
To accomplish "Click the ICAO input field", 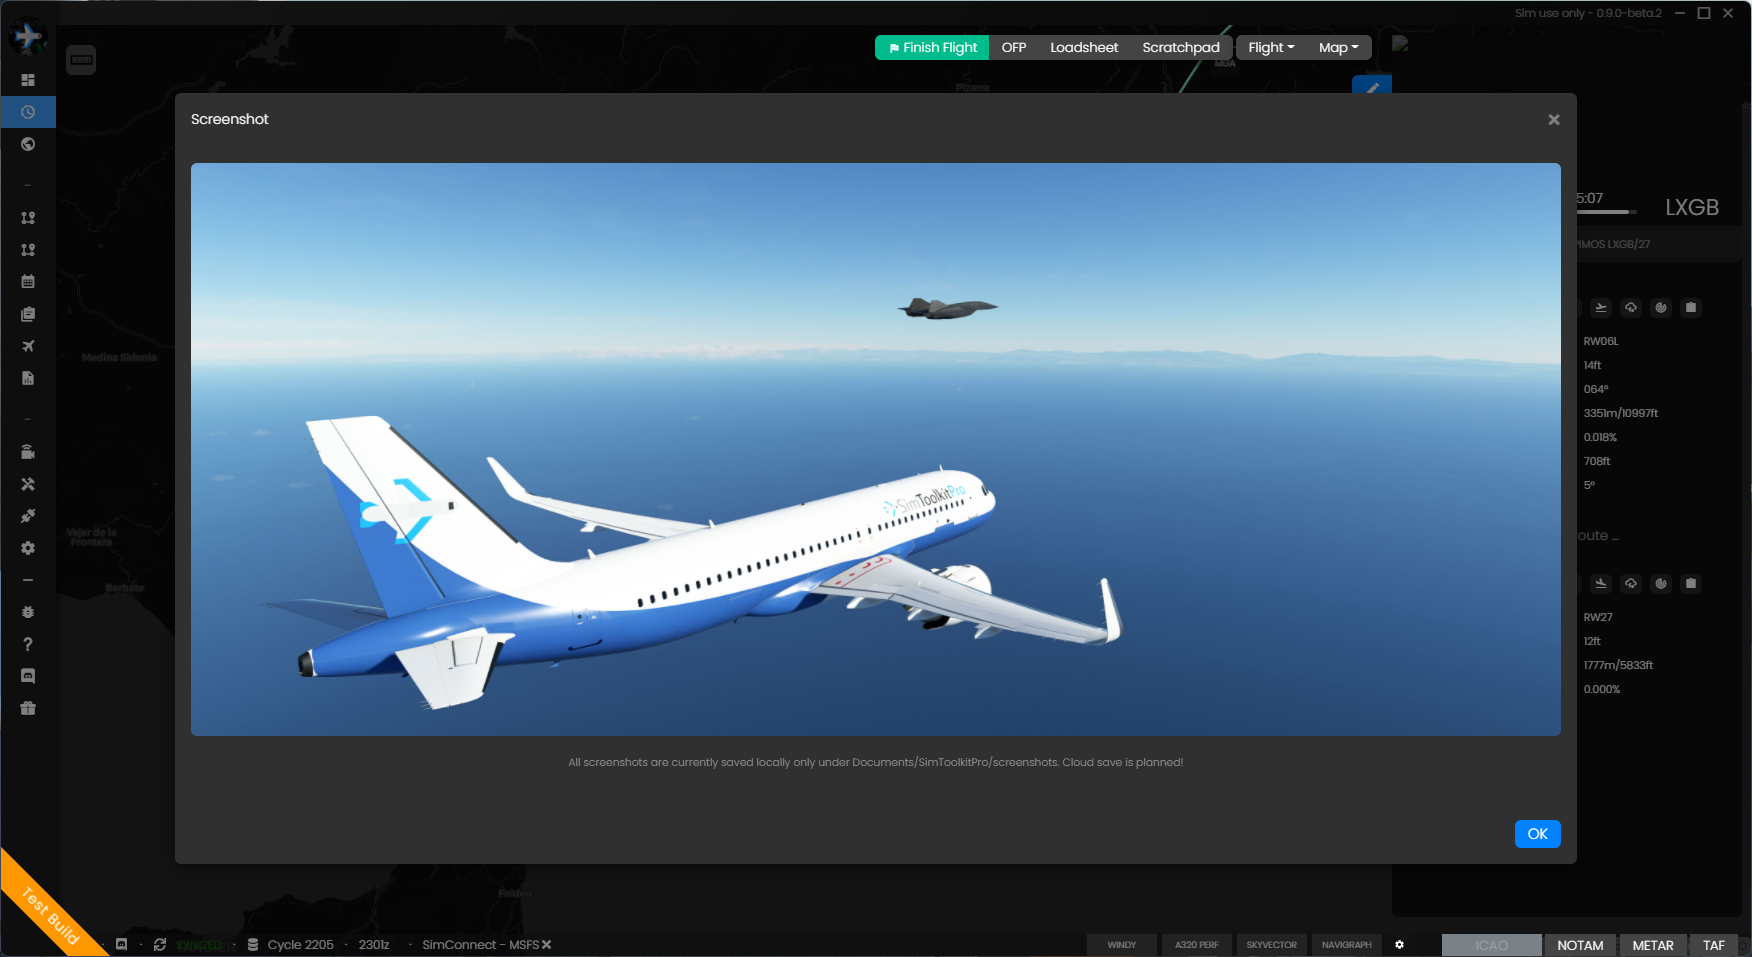I will [1491, 945].
